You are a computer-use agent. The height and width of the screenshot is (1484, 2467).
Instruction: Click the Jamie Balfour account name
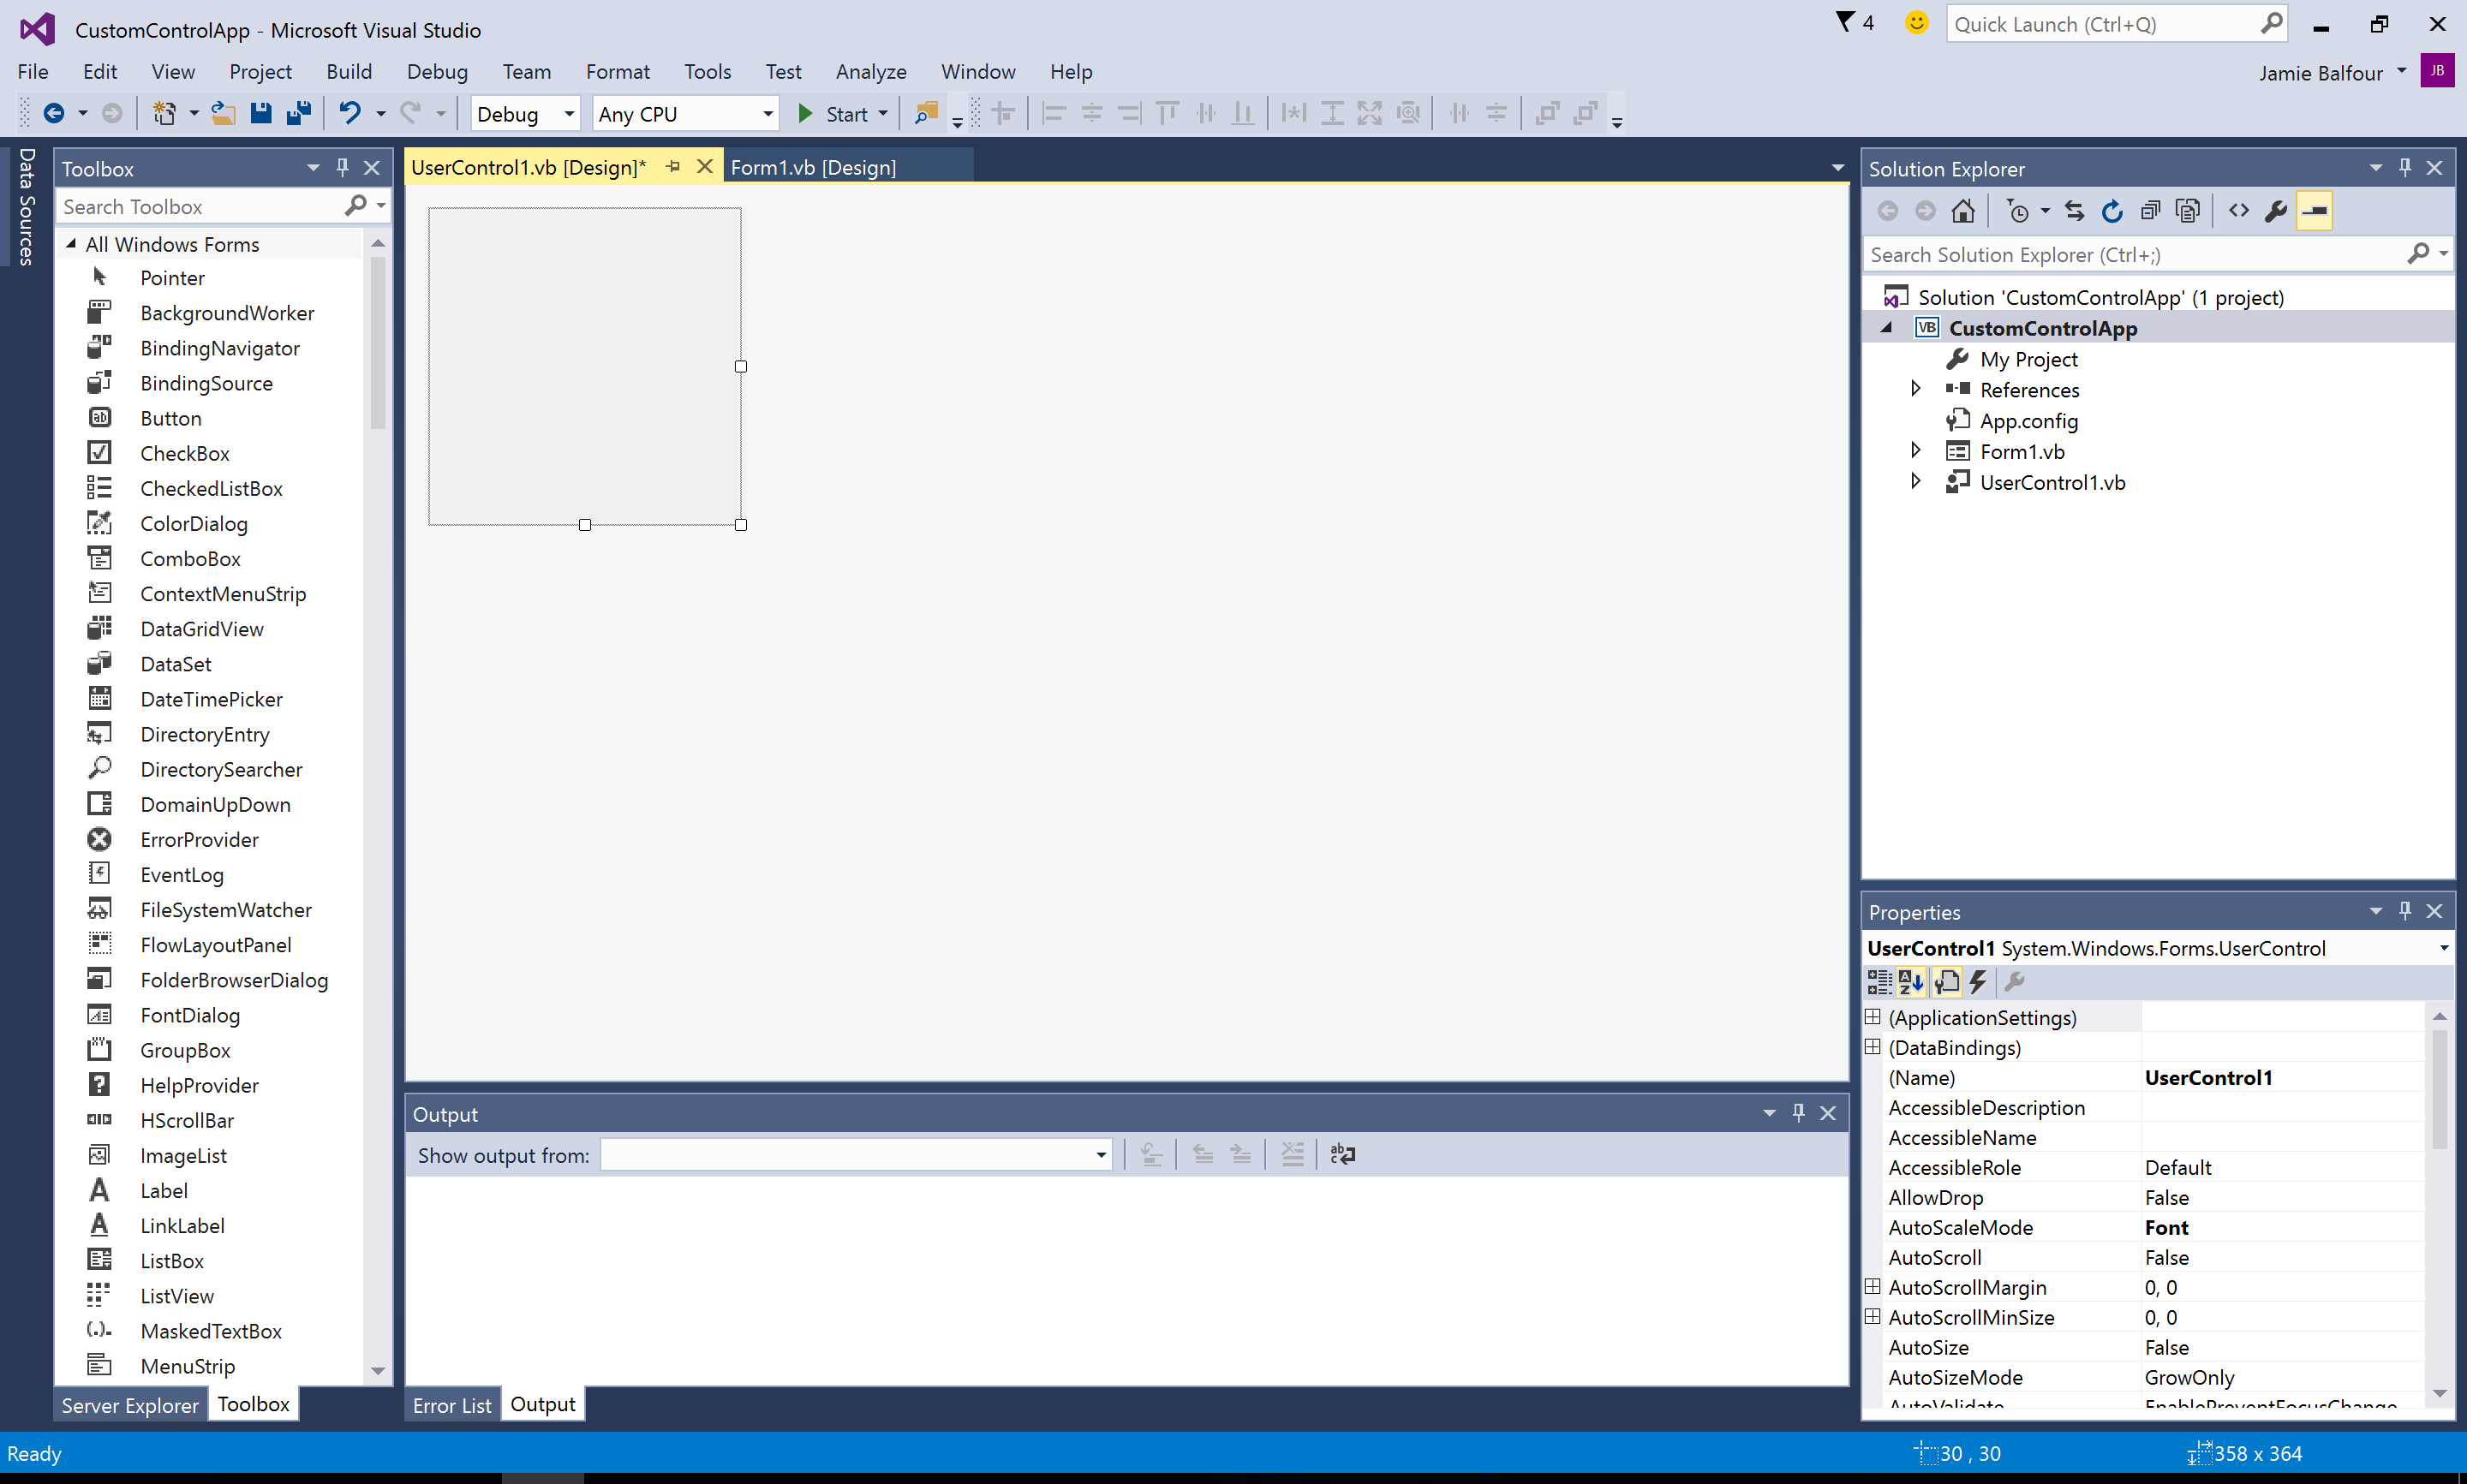(x=2321, y=73)
